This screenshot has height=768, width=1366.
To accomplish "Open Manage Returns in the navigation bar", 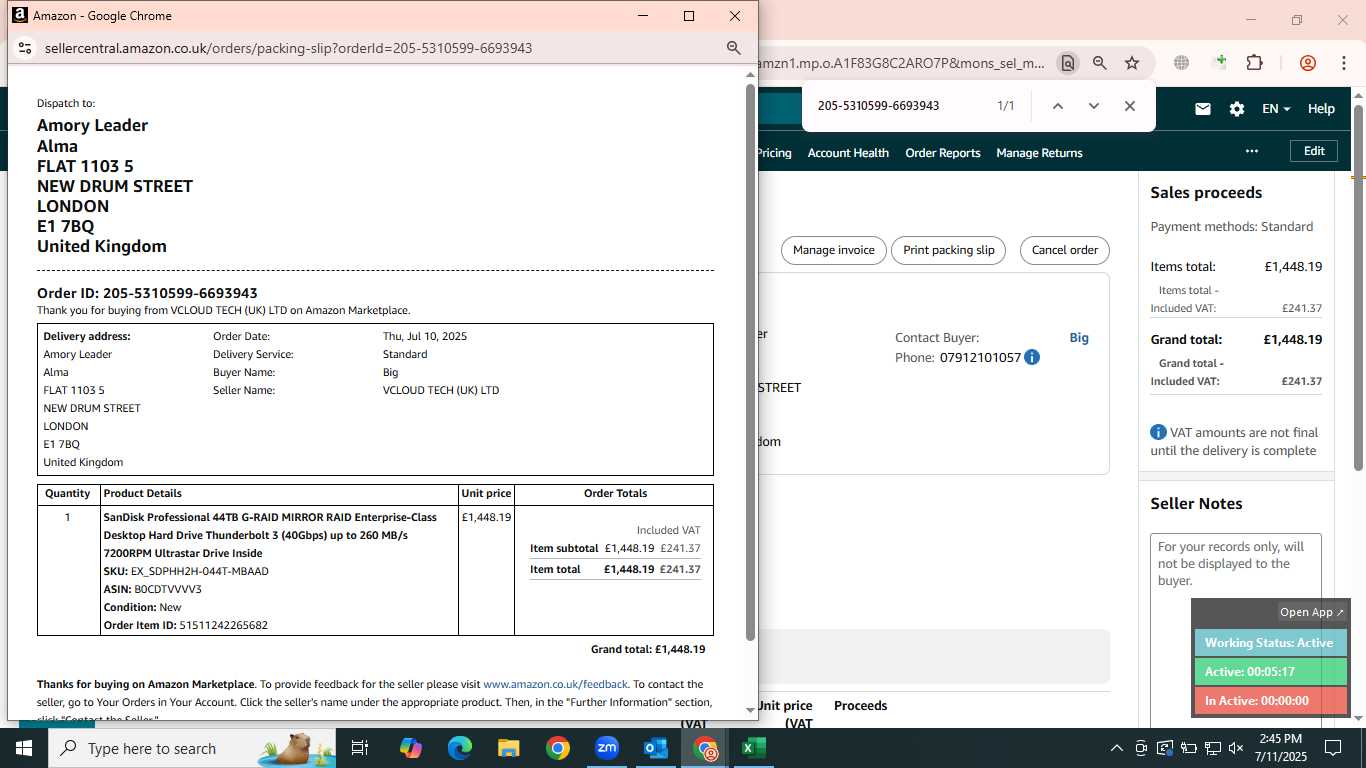I will (1040, 153).
